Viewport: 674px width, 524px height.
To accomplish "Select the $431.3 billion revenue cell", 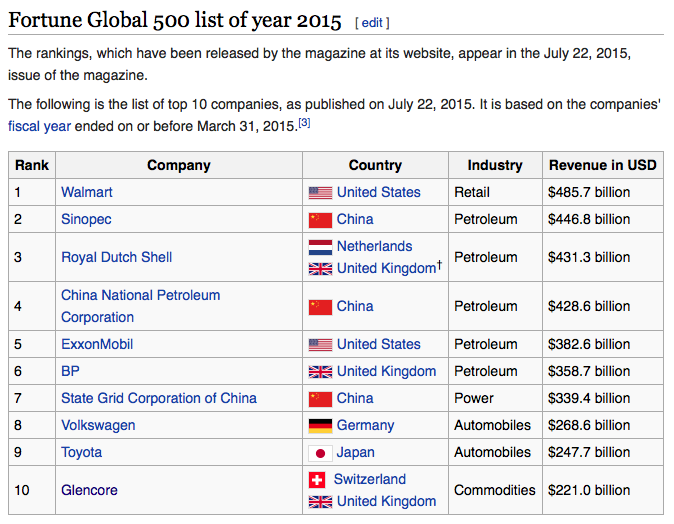I will pos(603,257).
